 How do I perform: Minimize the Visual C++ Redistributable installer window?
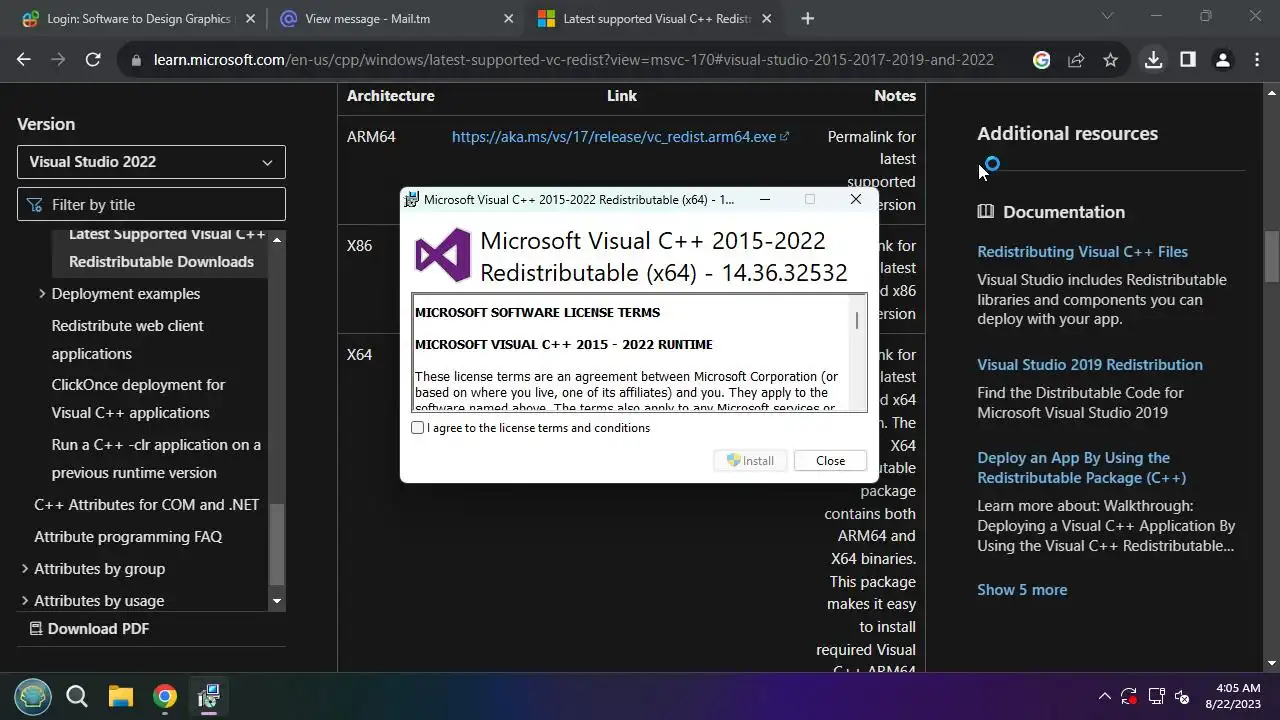pos(765,199)
